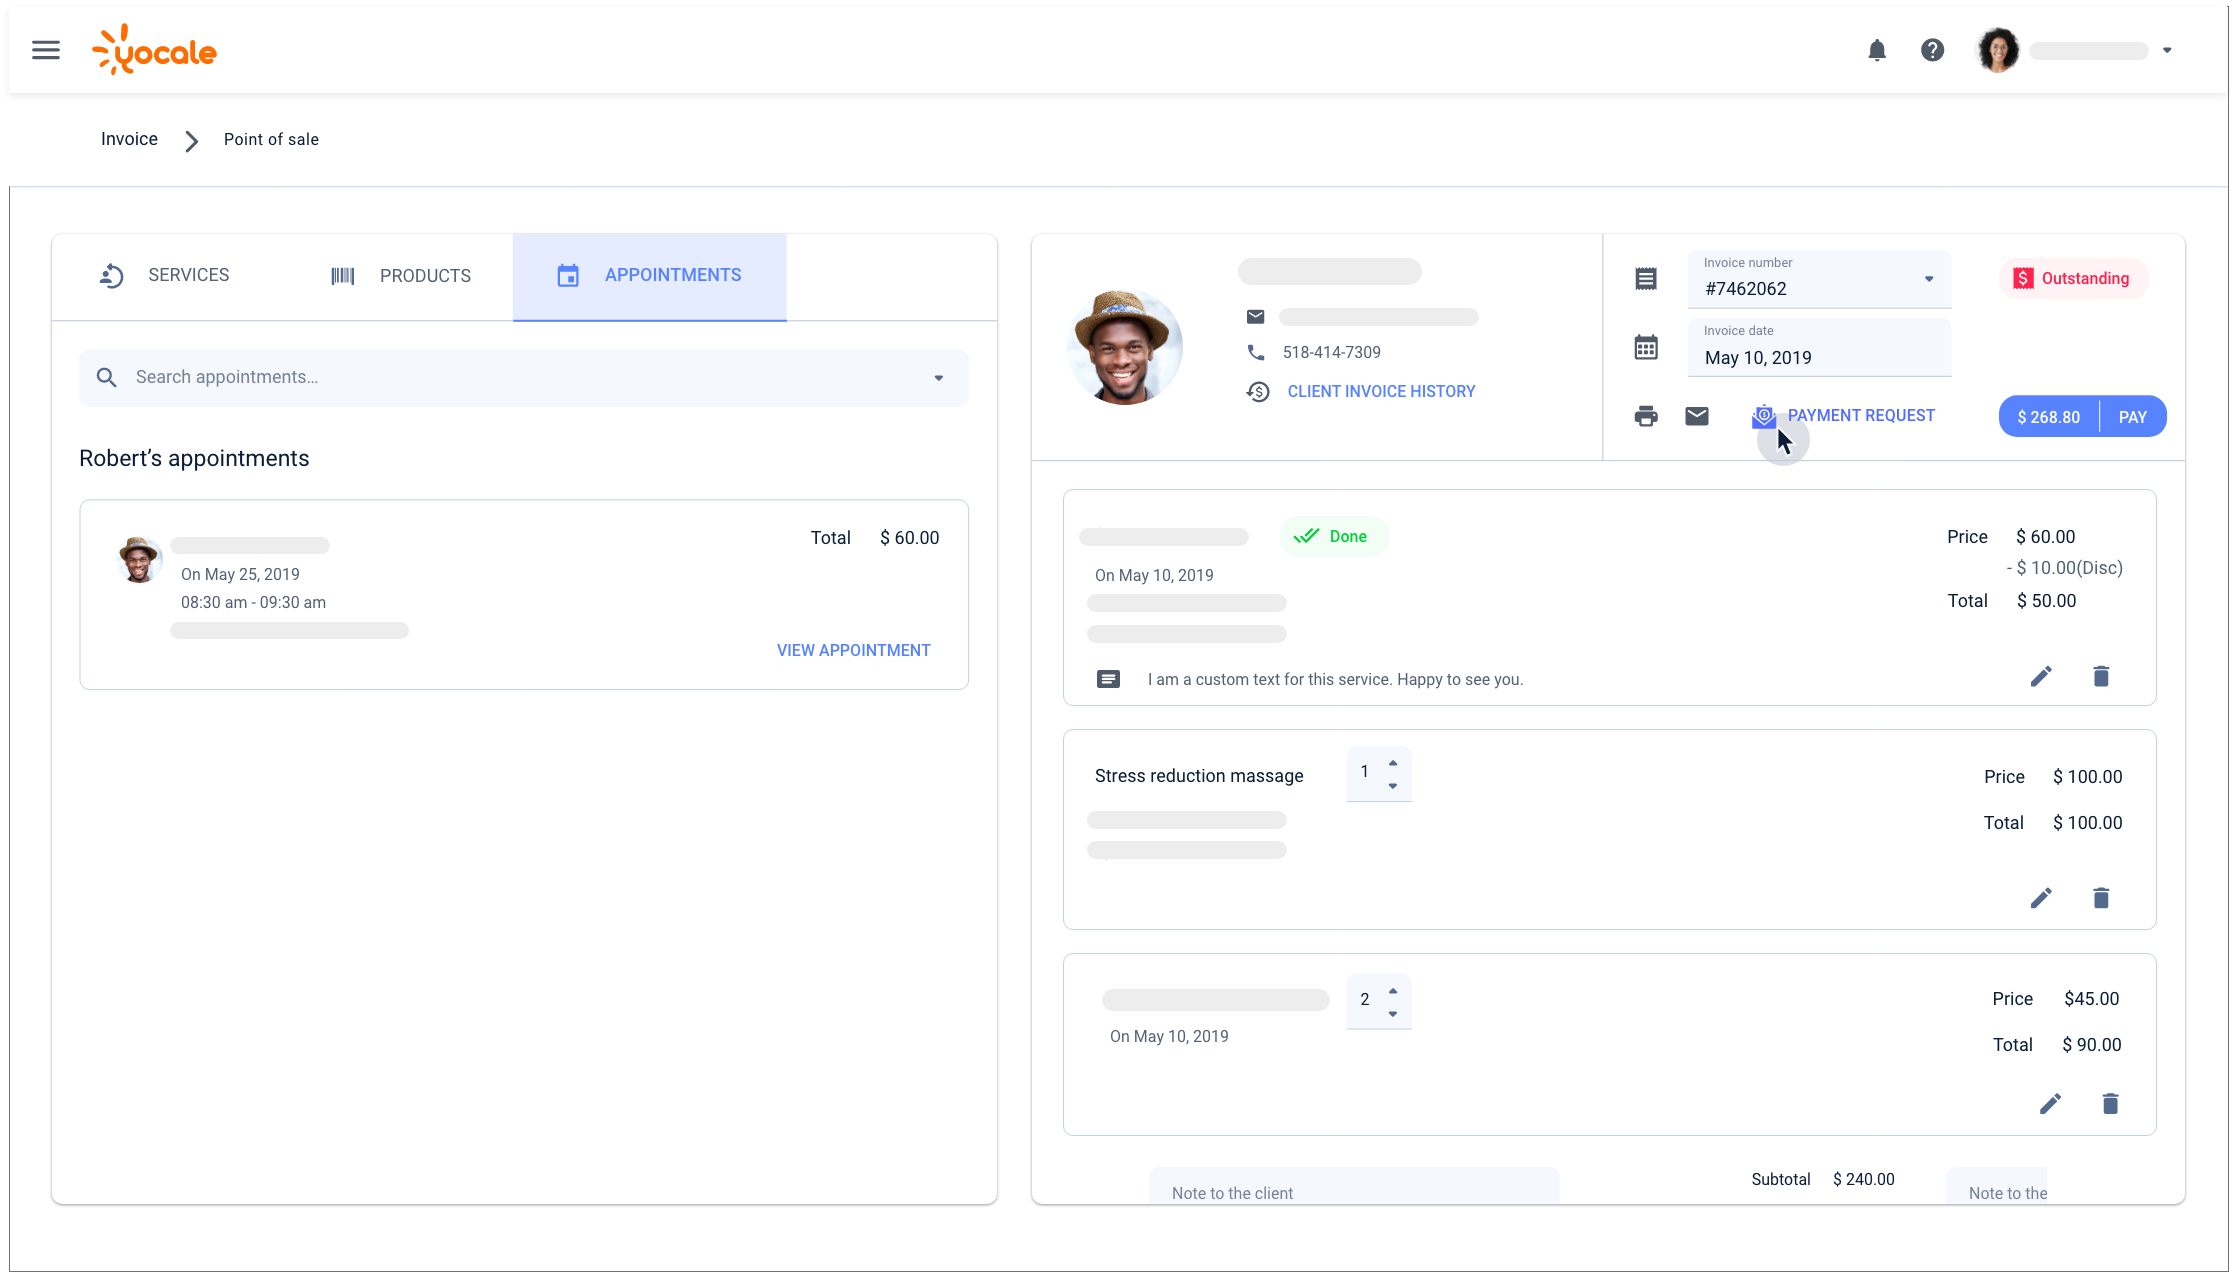
Task: Decrease the quantity of the $45.00 item
Action: pos(1393,1014)
